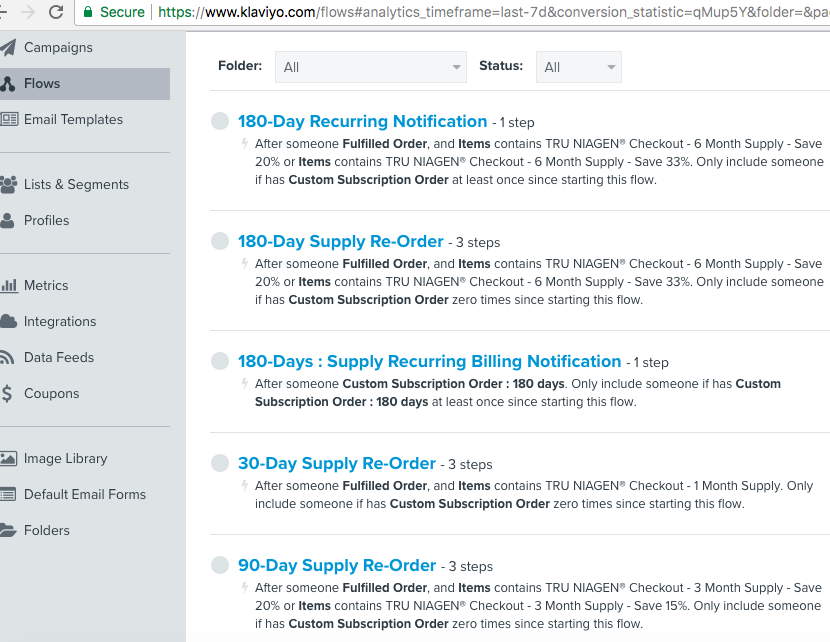Toggle status circle for 180-Day Recurring Notification
830x642 pixels.
click(220, 121)
